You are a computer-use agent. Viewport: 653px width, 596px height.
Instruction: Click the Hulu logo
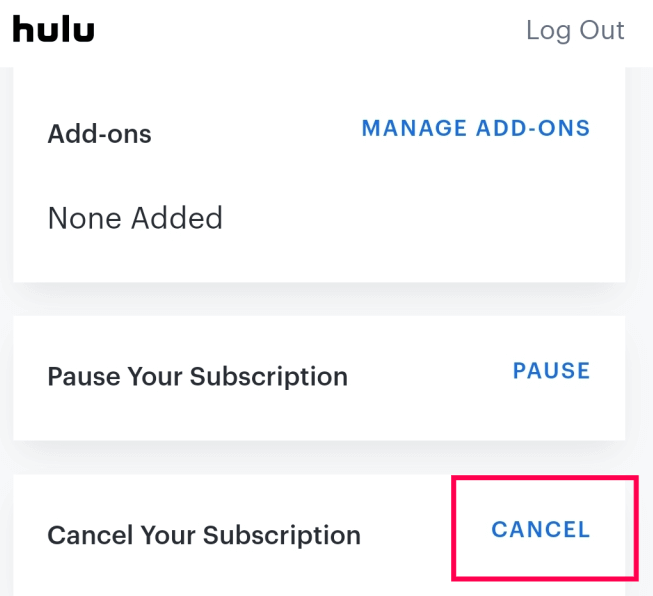(x=53, y=29)
